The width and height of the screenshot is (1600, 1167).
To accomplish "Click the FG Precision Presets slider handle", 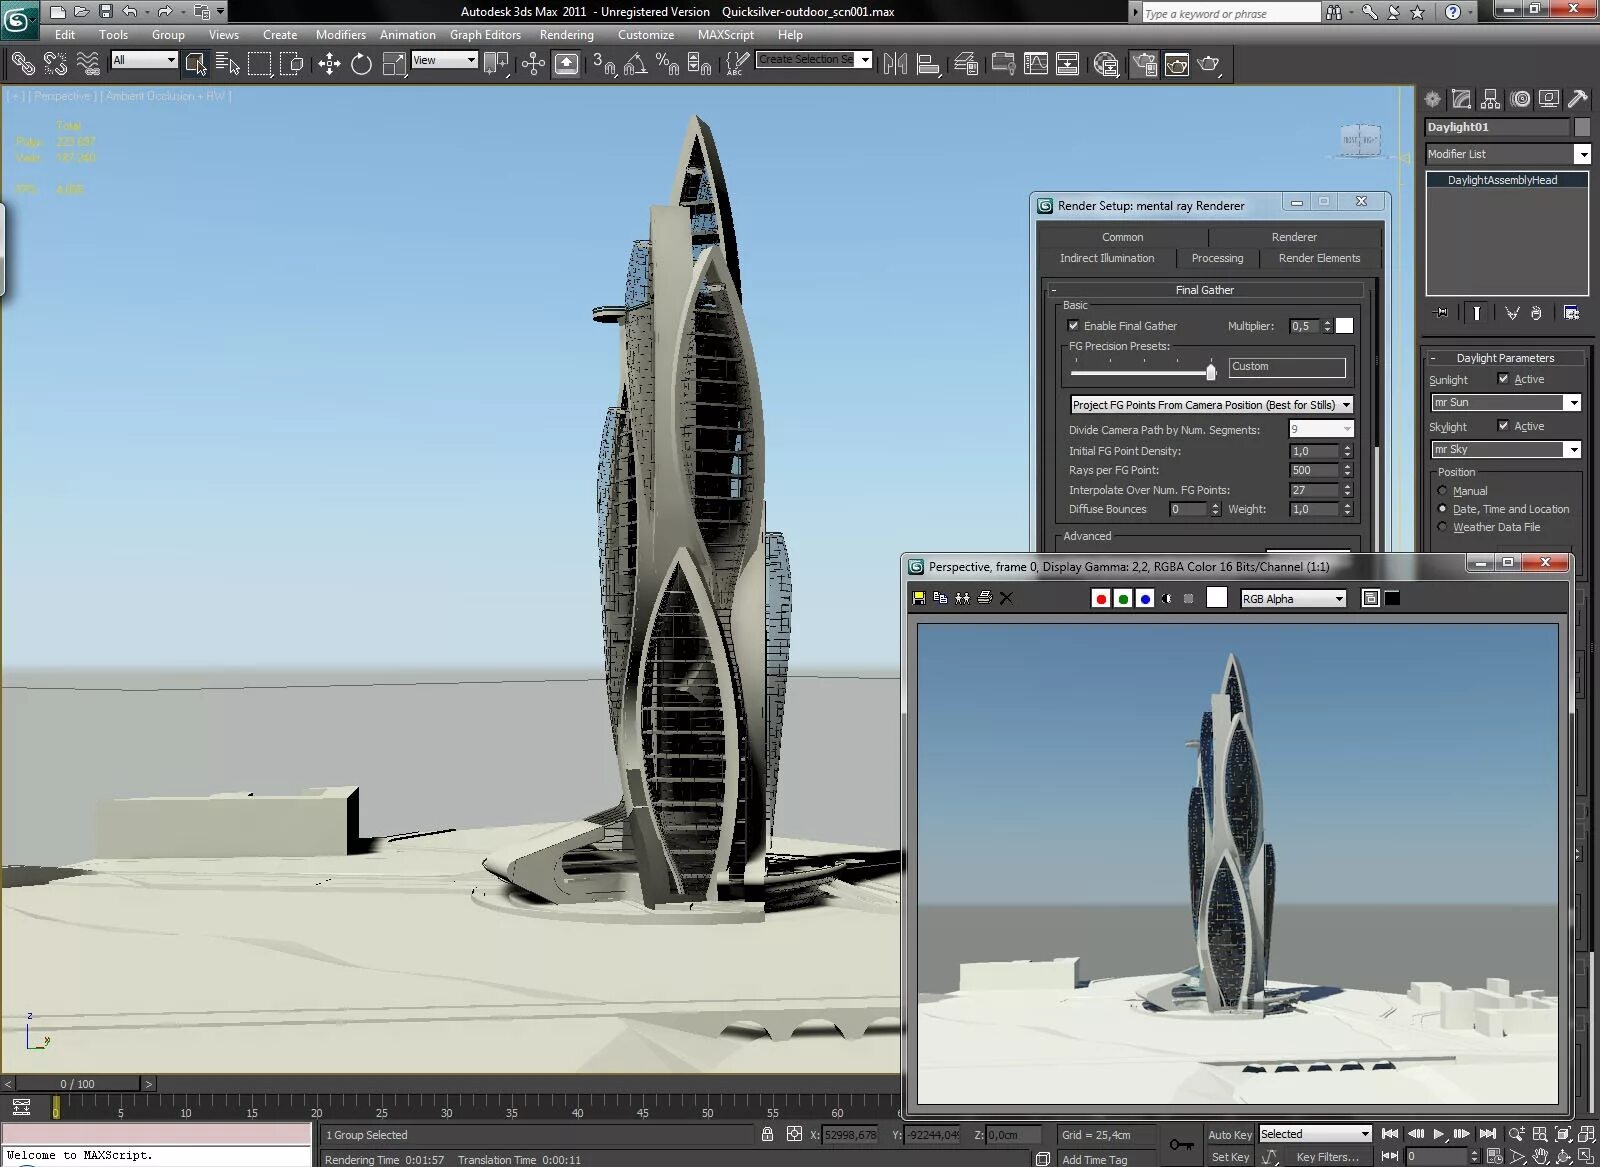I will pyautogui.click(x=1211, y=371).
